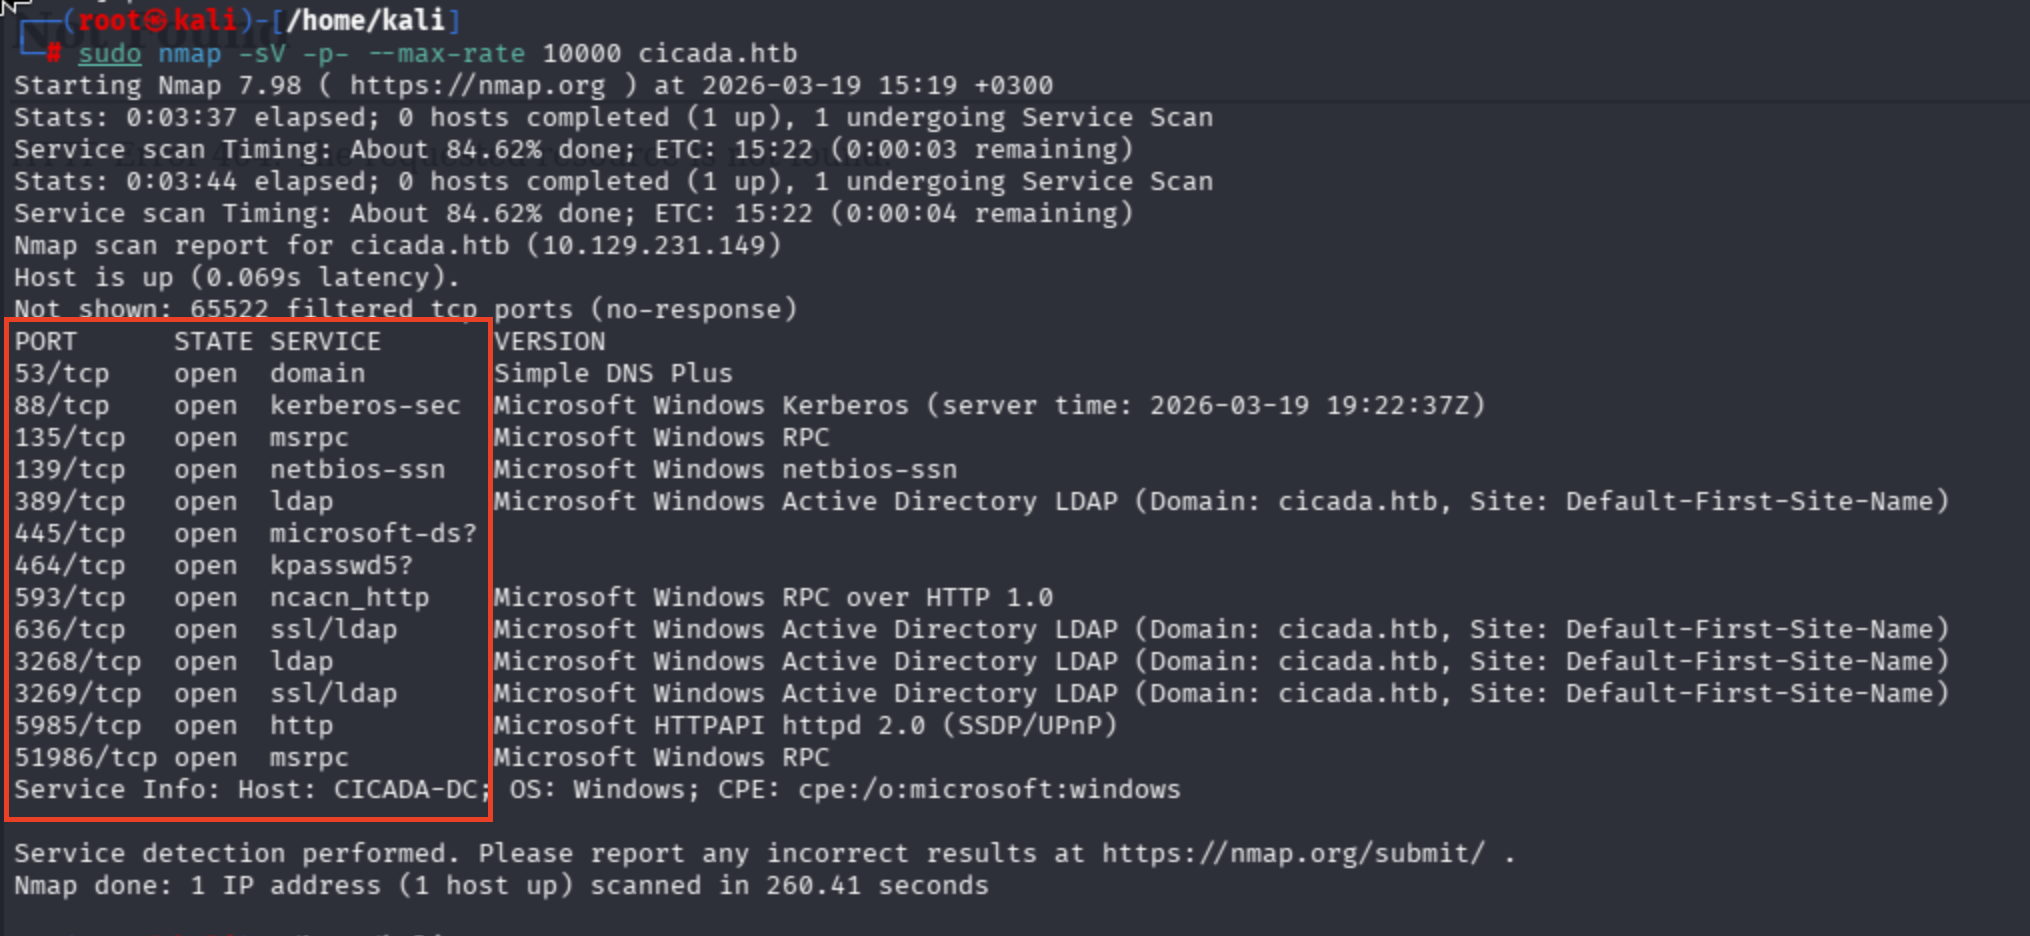Click the 445/tcp port entry
This screenshot has width=2030, height=936.
point(70,533)
